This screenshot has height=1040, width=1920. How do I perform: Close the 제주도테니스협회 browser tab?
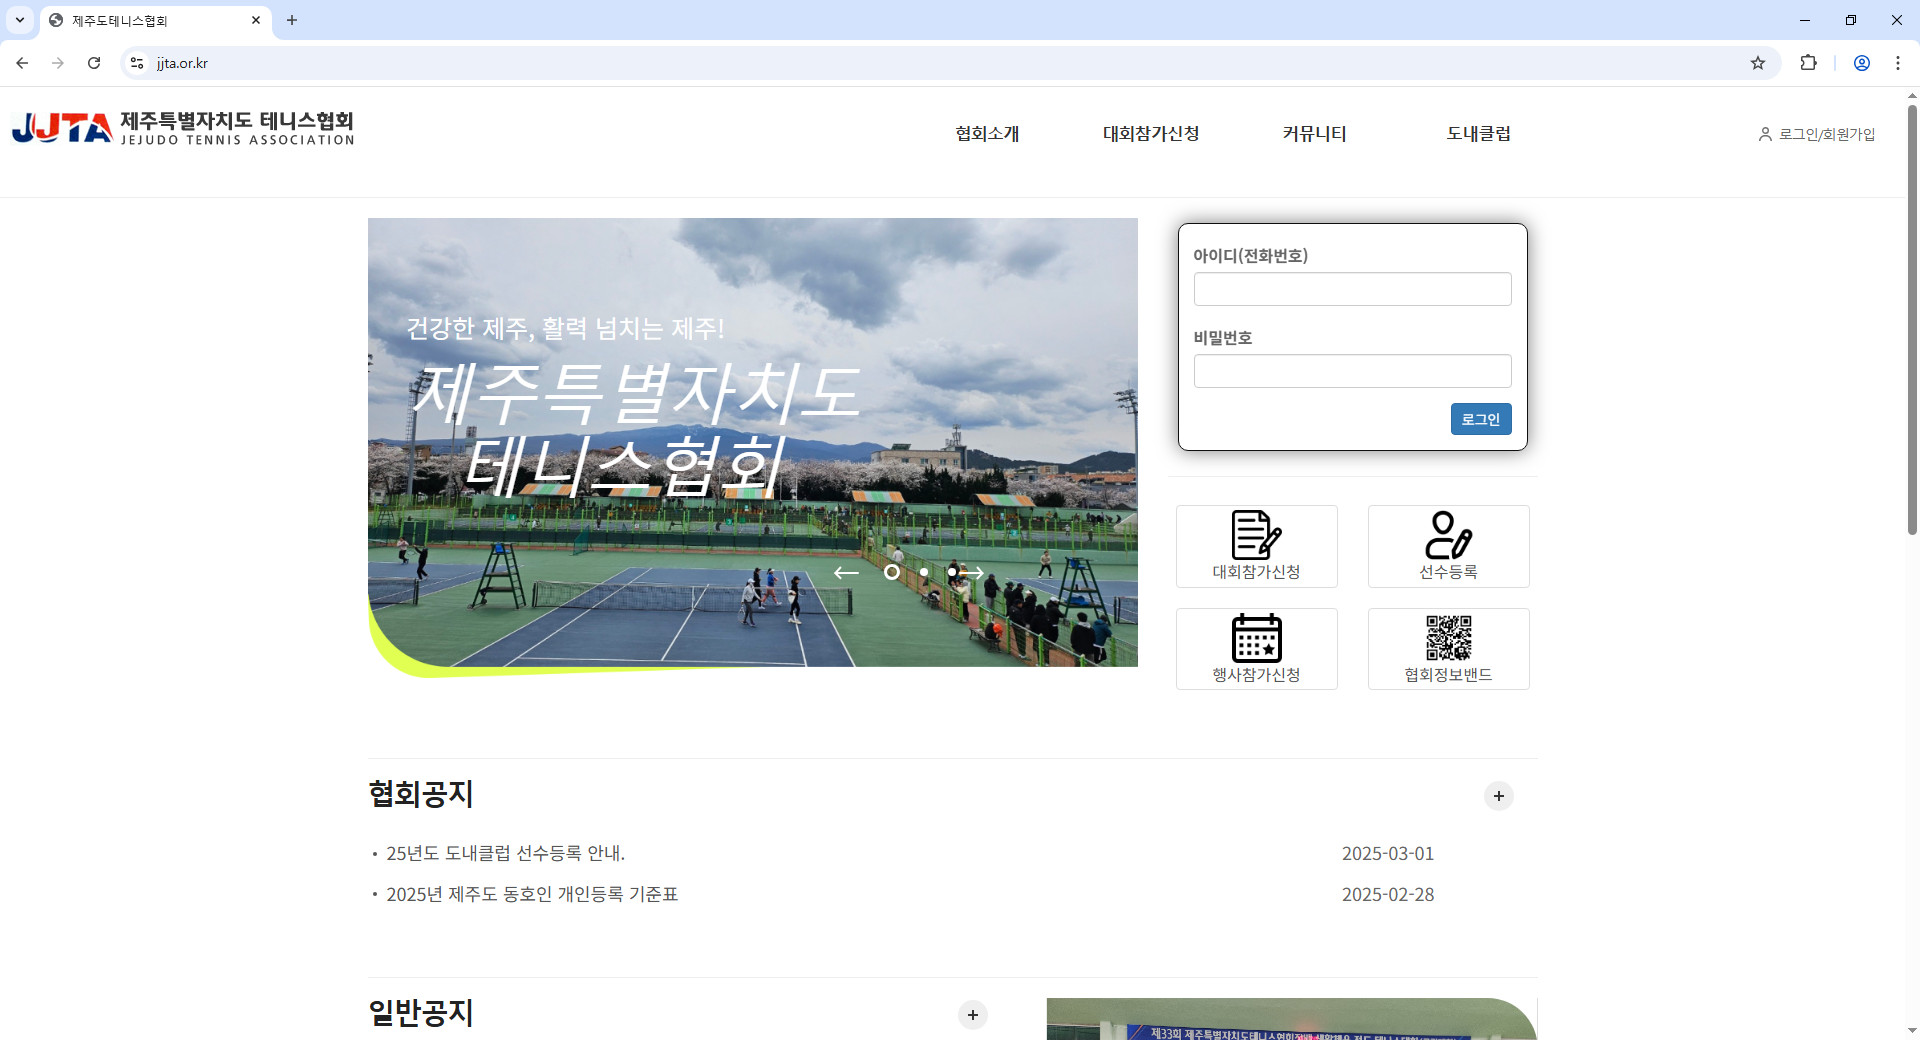256,20
